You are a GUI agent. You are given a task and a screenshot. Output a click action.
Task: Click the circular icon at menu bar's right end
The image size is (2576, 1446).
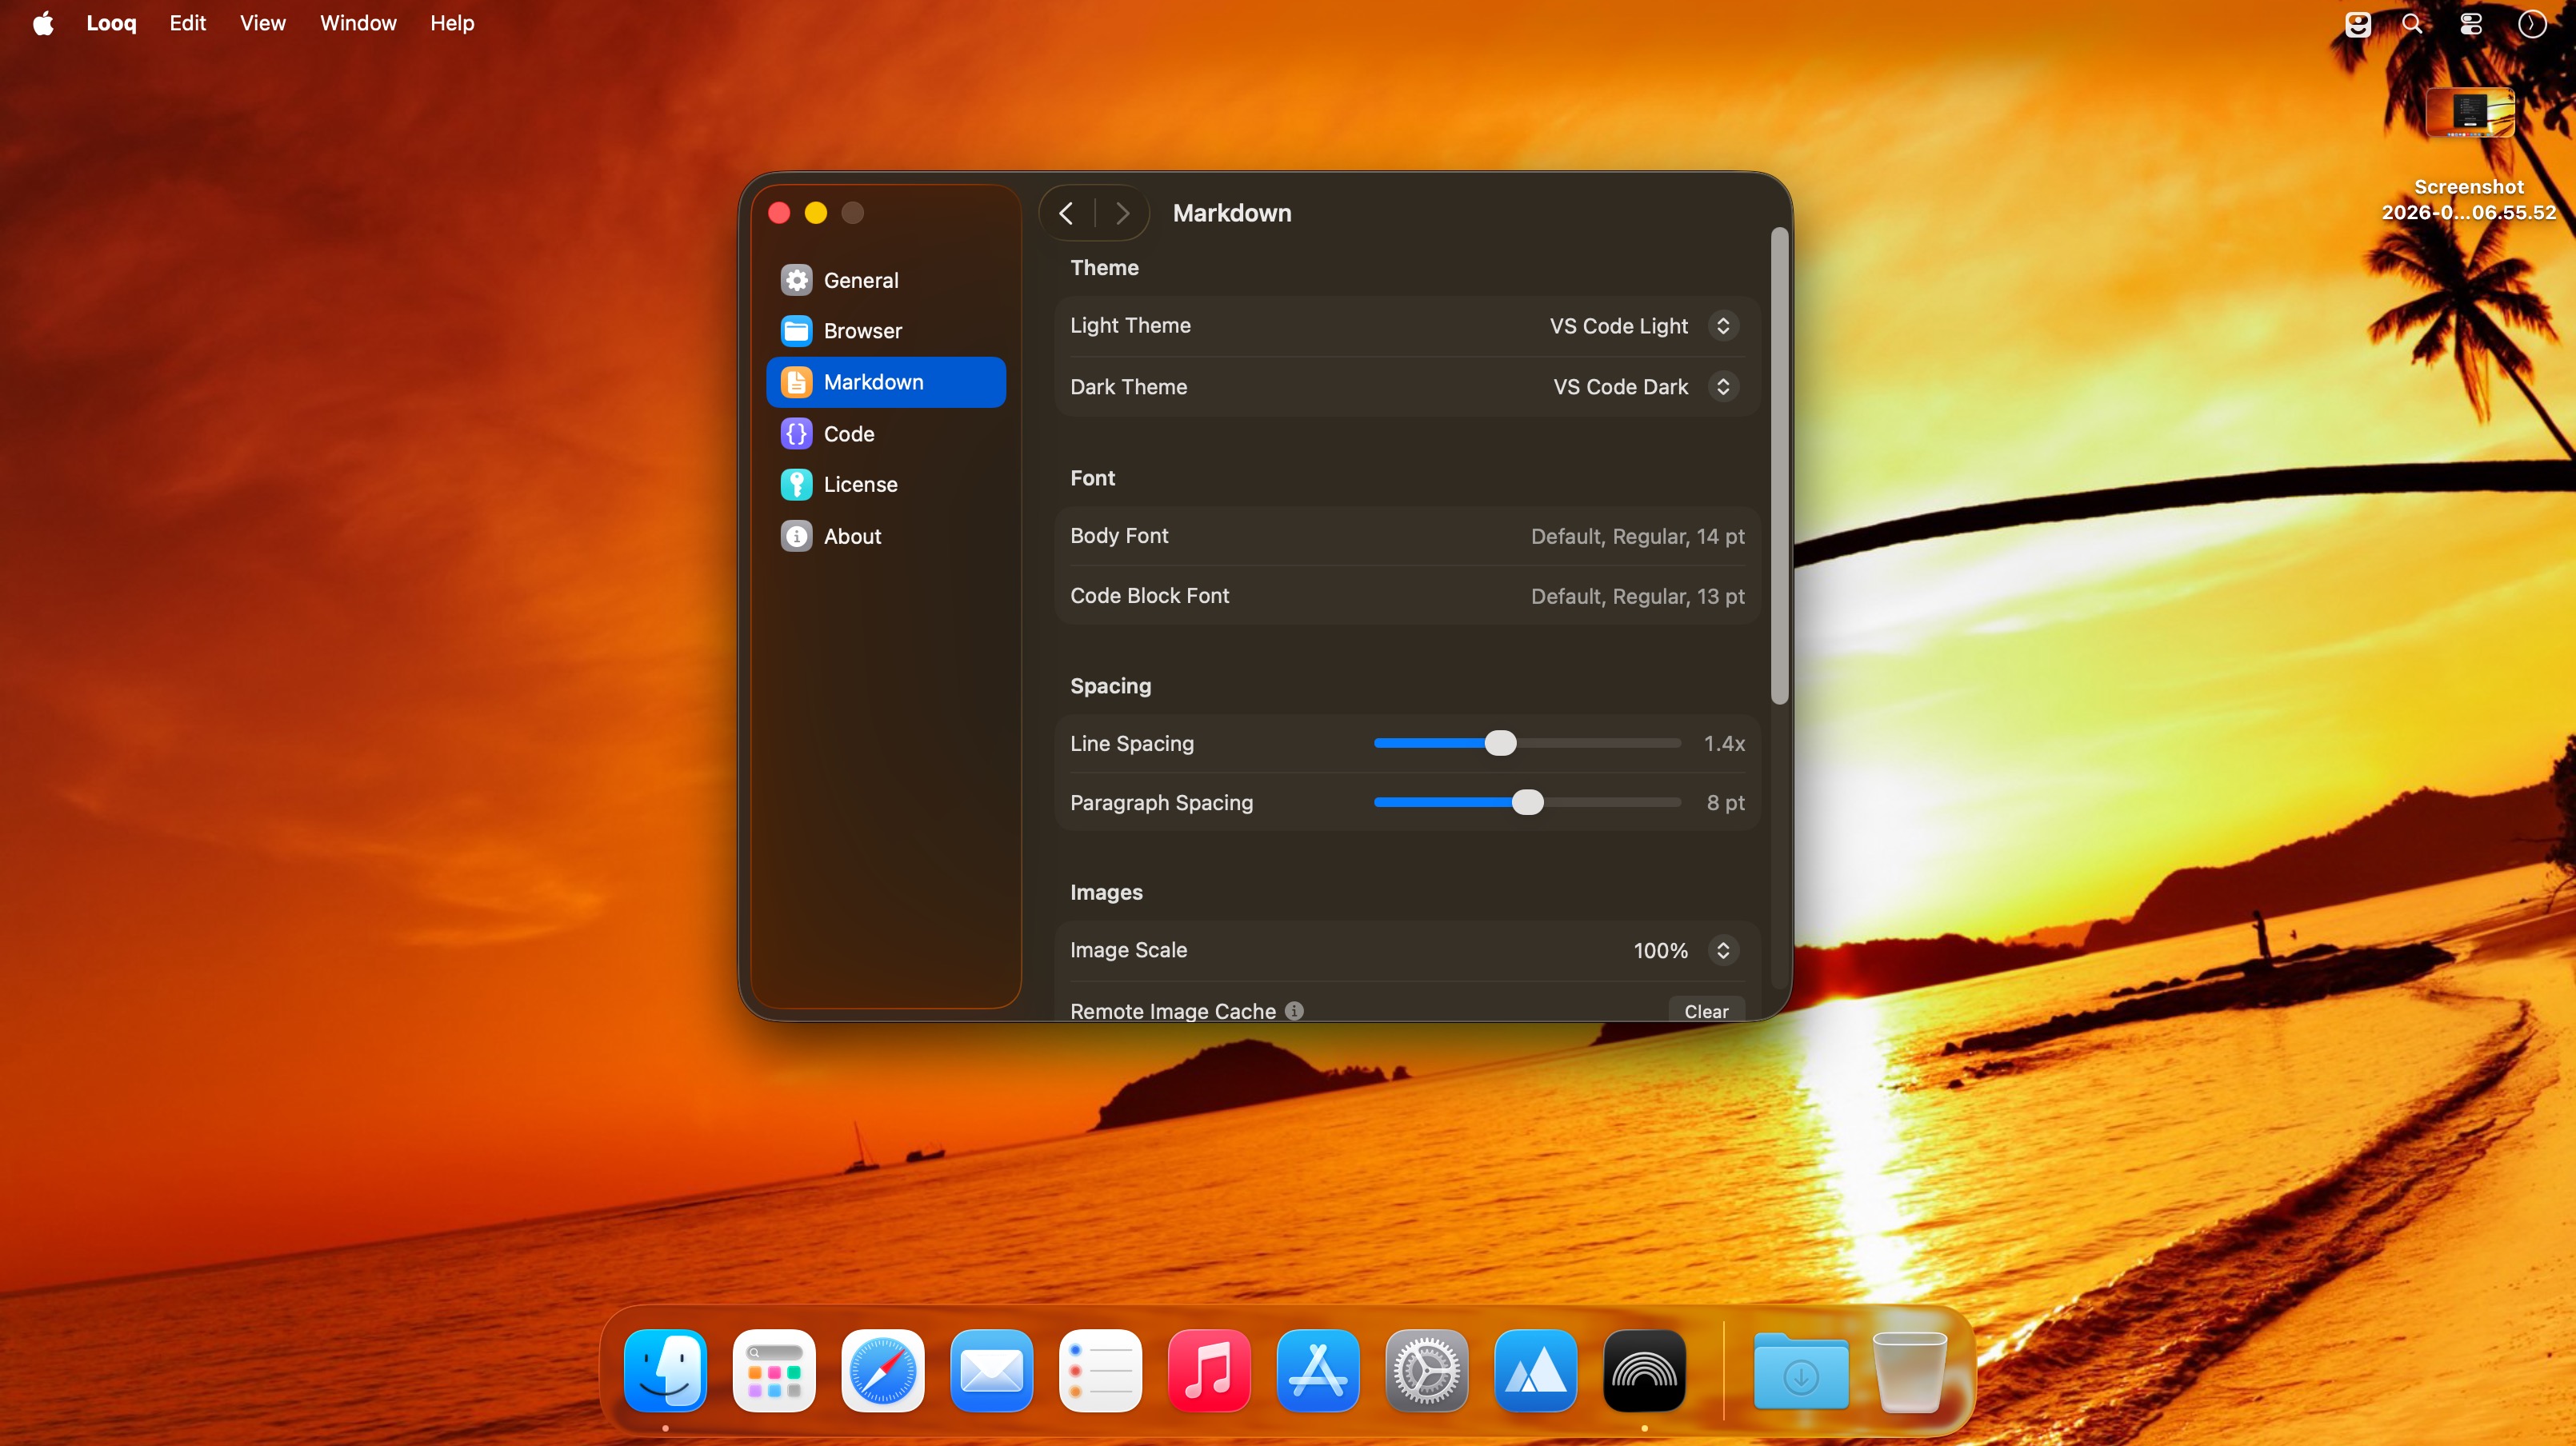[2531, 23]
